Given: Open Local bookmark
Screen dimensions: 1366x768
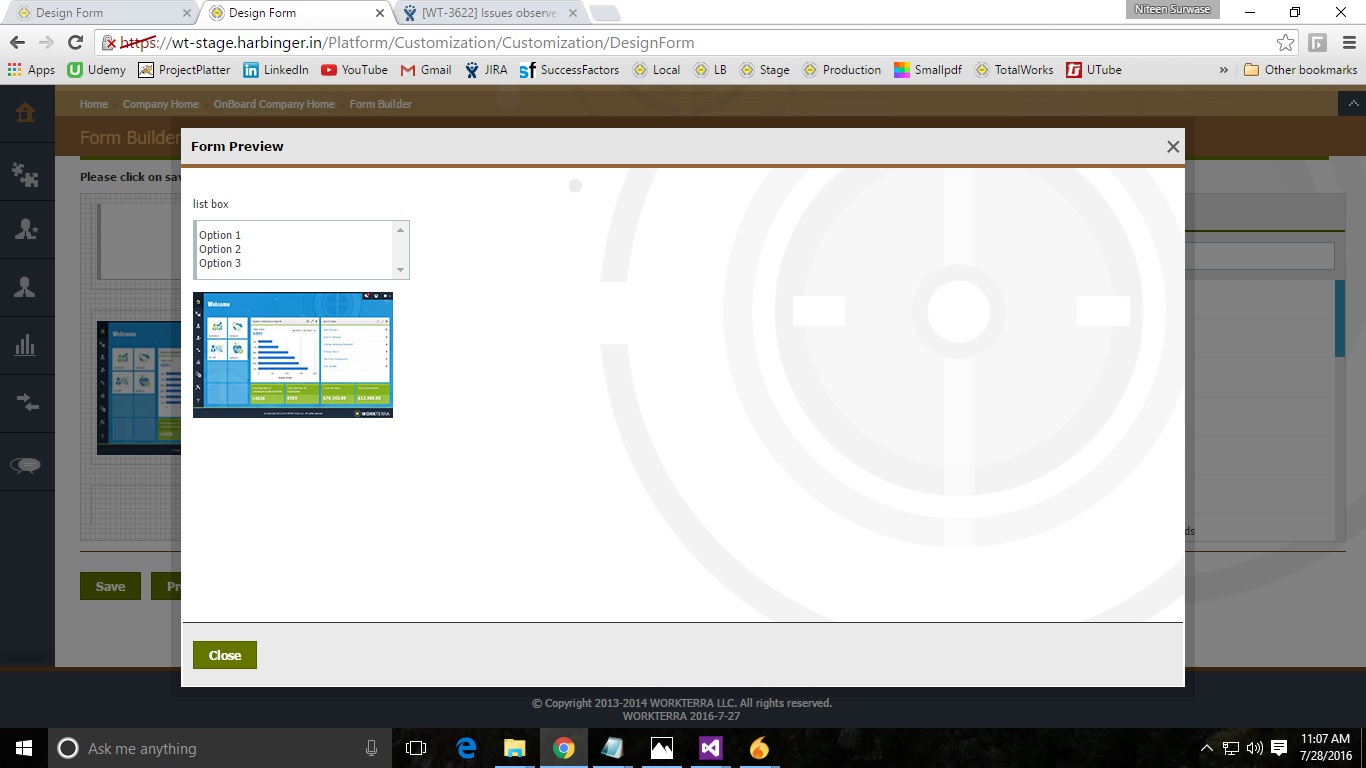Looking at the screenshot, I should [x=656, y=70].
